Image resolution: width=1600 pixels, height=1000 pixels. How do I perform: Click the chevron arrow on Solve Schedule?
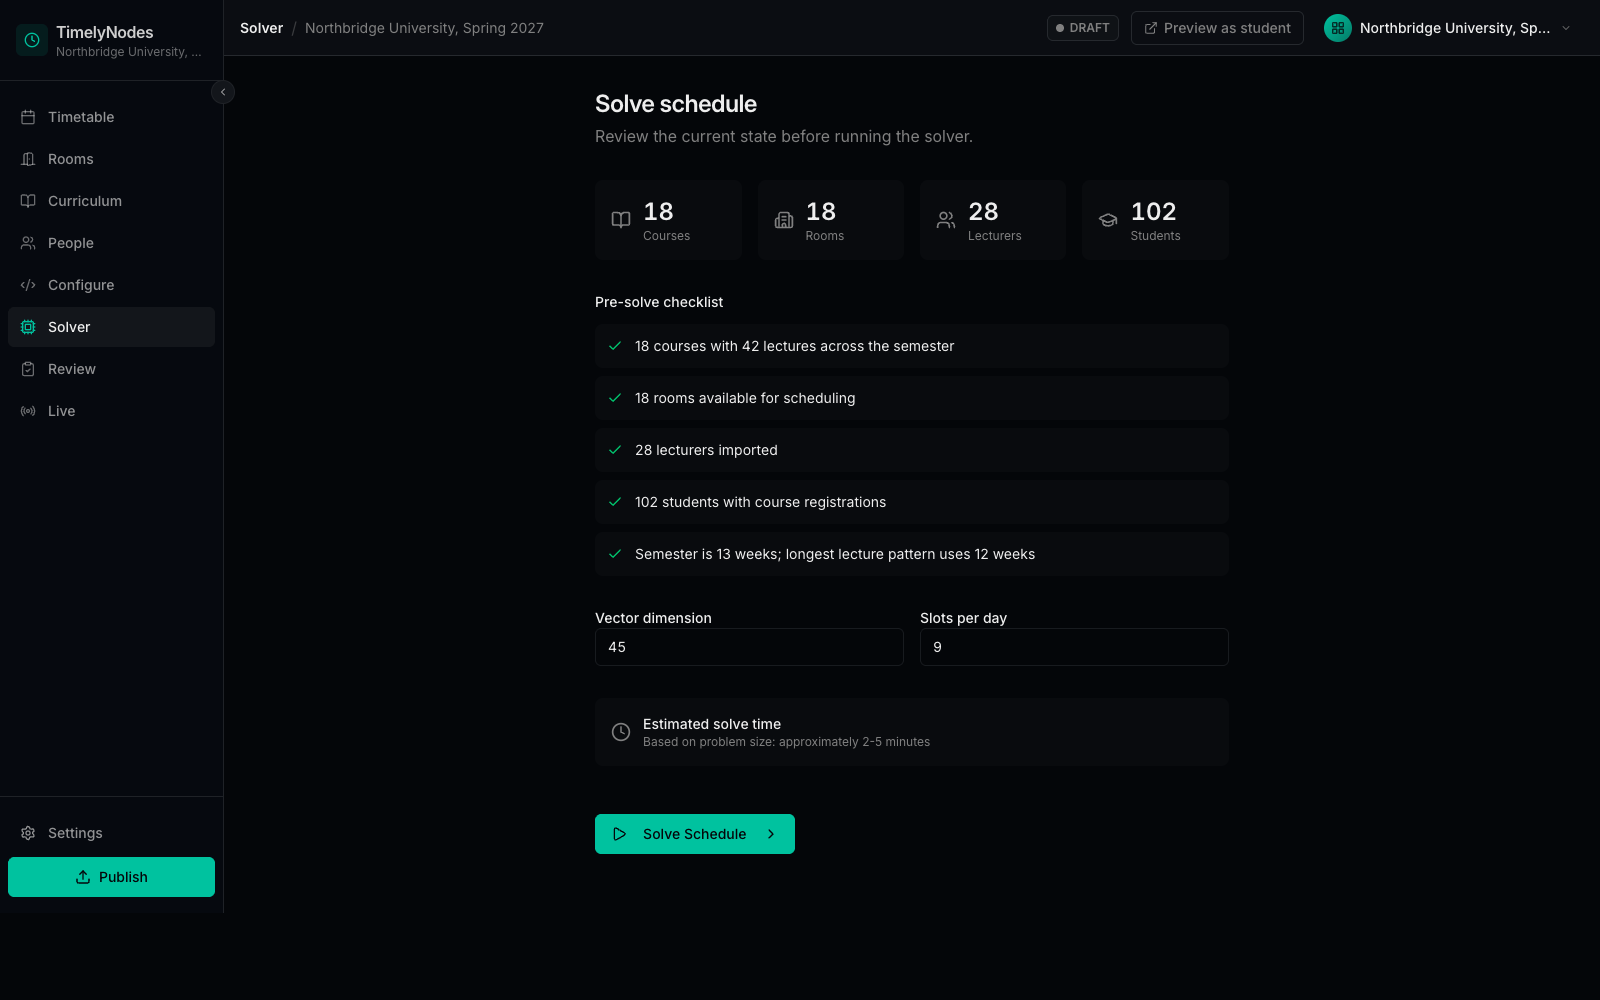(771, 834)
